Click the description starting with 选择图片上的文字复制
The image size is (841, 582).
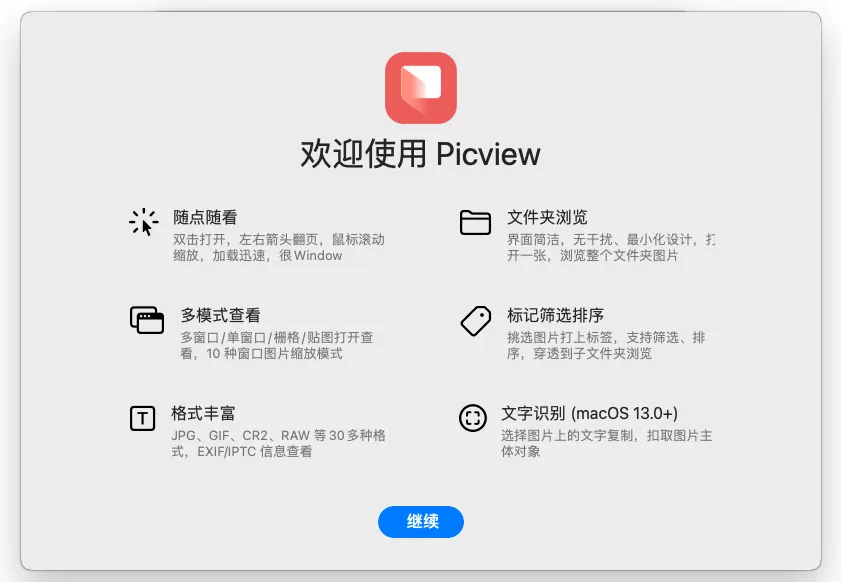pyautogui.click(x=606, y=444)
